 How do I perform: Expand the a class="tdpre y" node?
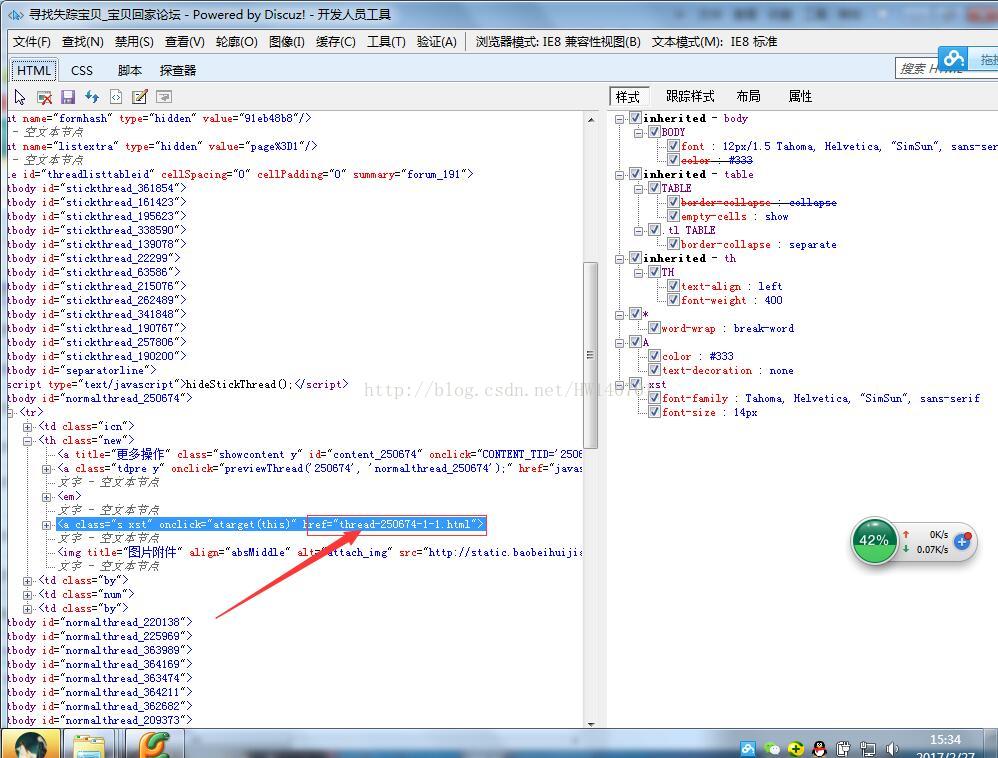pyautogui.click(x=46, y=468)
